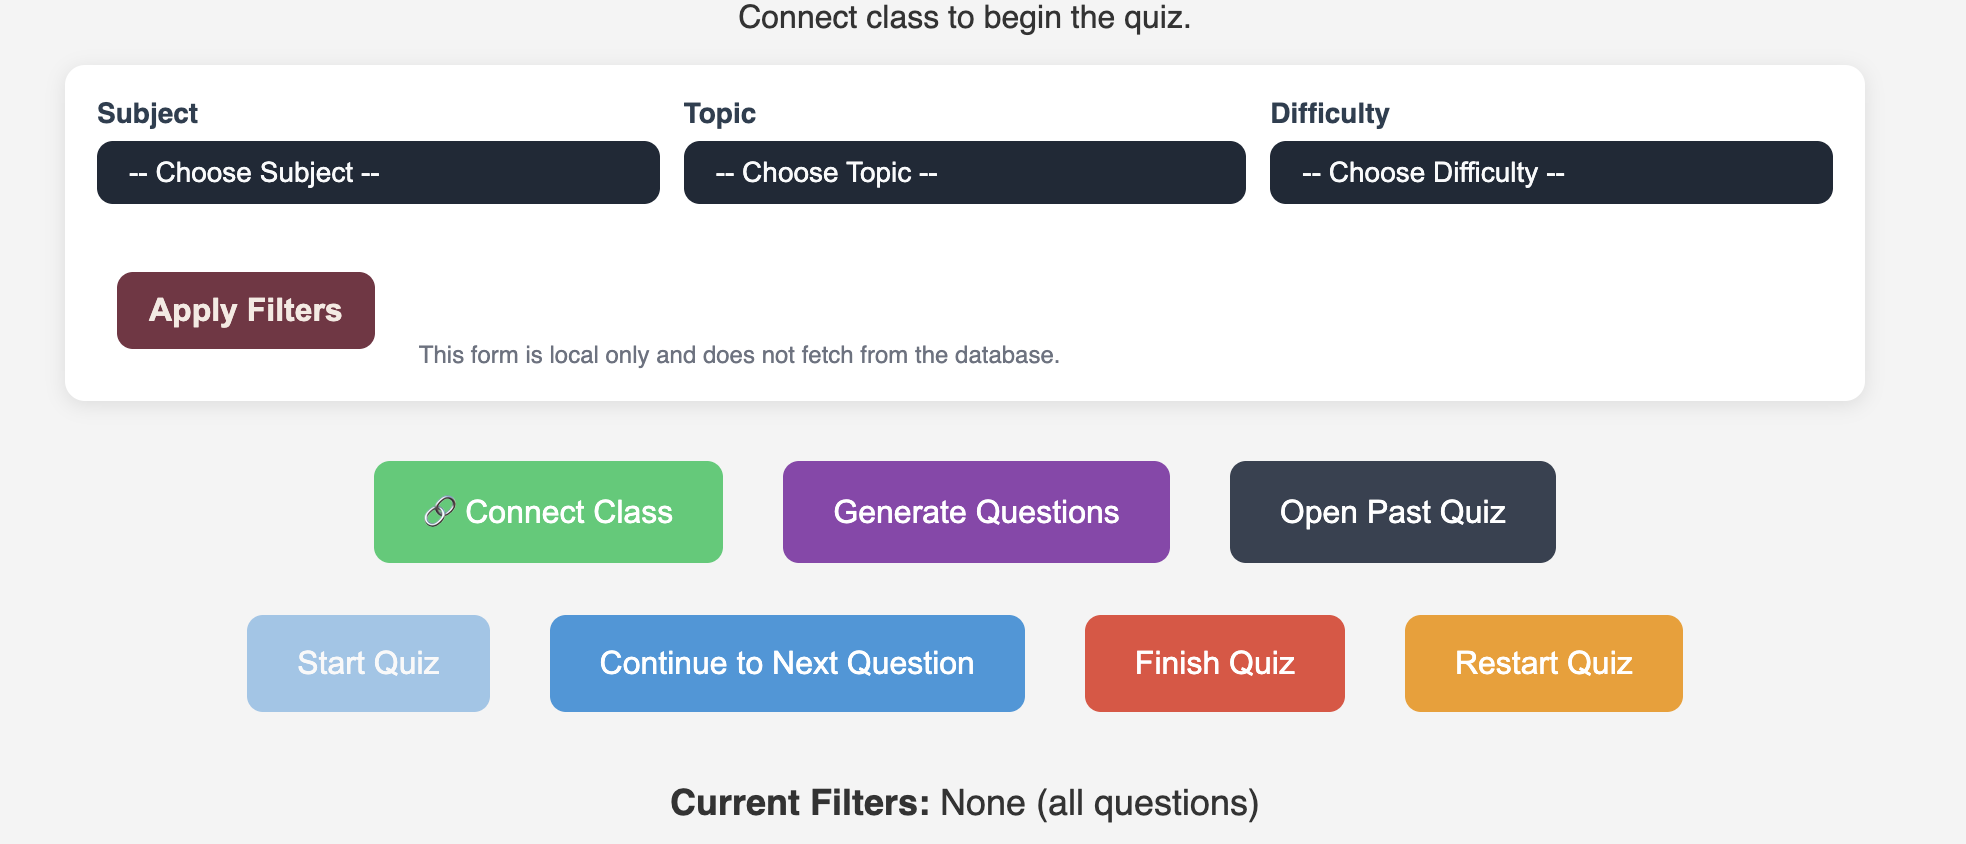Click the local-only form disclaimer text
The height and width of the screenshot is (844, 1966).
[x=739, y=354]
